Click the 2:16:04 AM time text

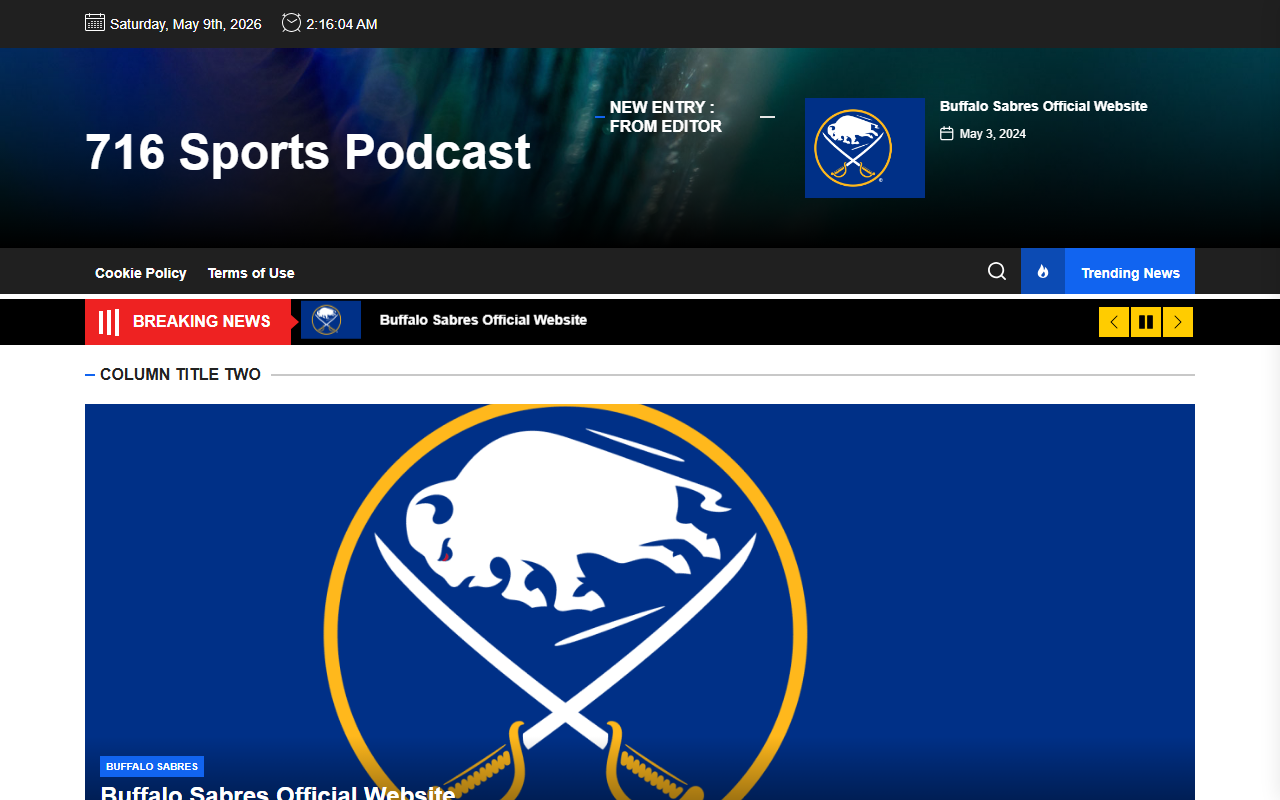pos(342,24)
